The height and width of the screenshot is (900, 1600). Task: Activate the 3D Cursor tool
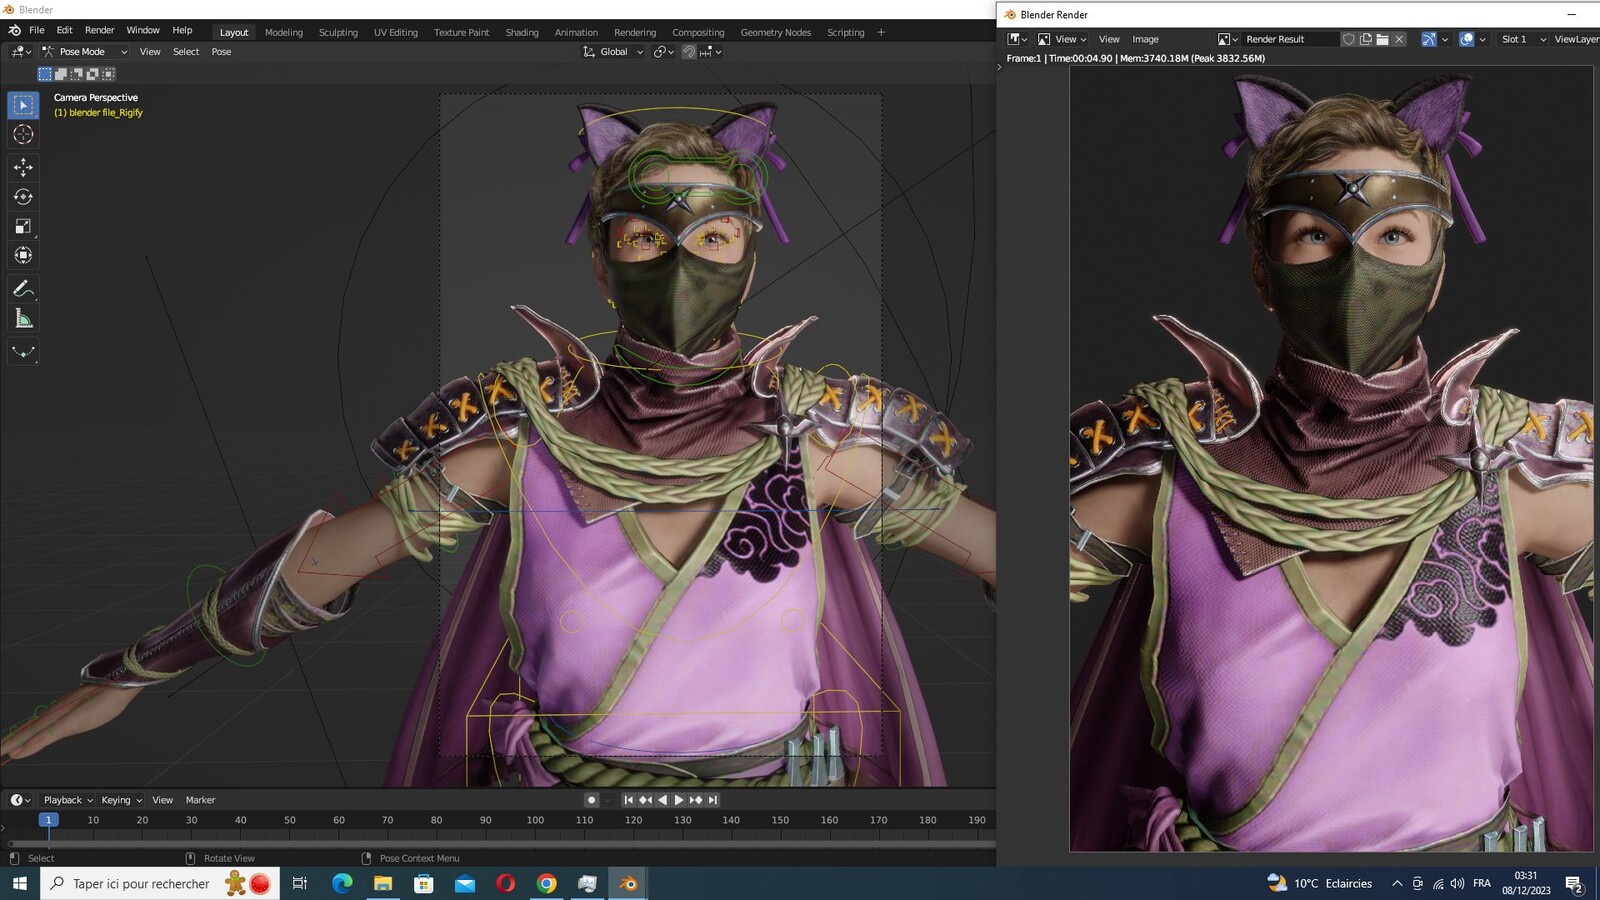pos(23,134)
